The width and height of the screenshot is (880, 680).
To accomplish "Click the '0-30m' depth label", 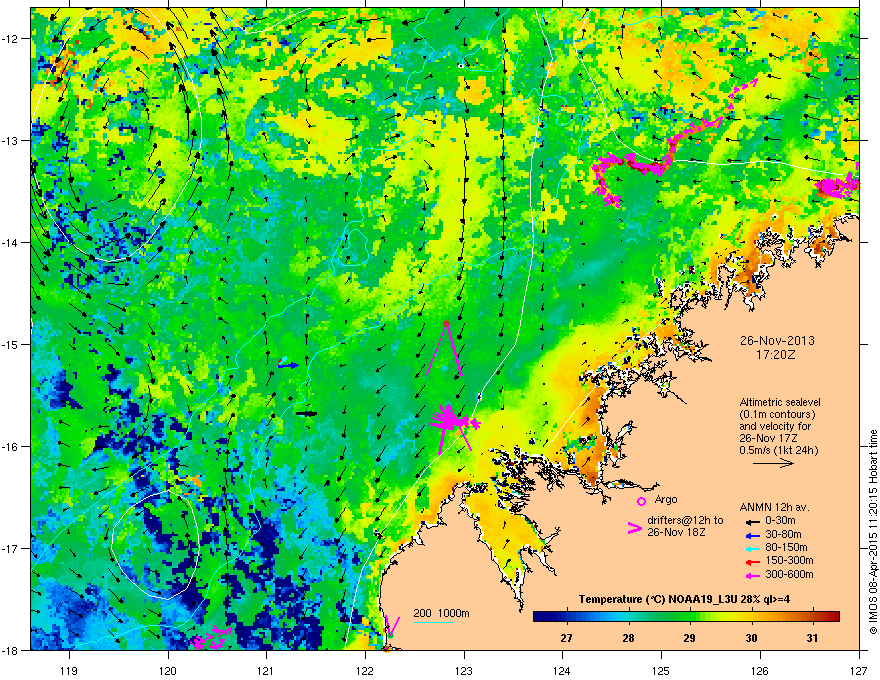I will pos(780,521).
